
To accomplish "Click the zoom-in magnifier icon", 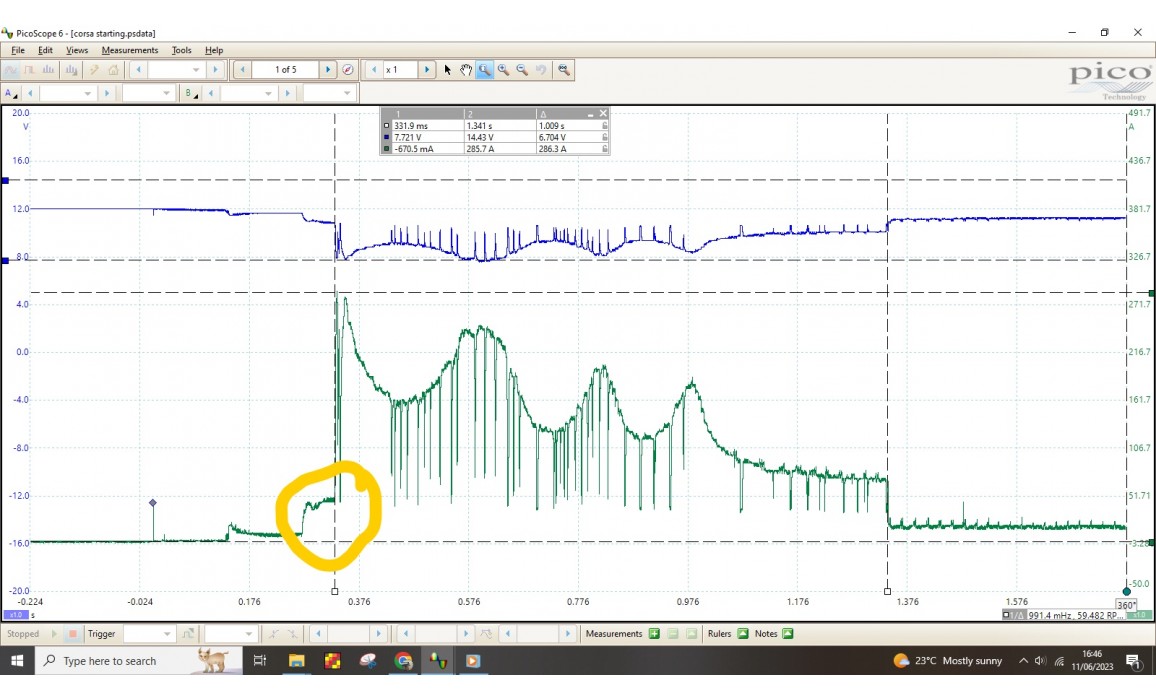I will coord(503,70).
